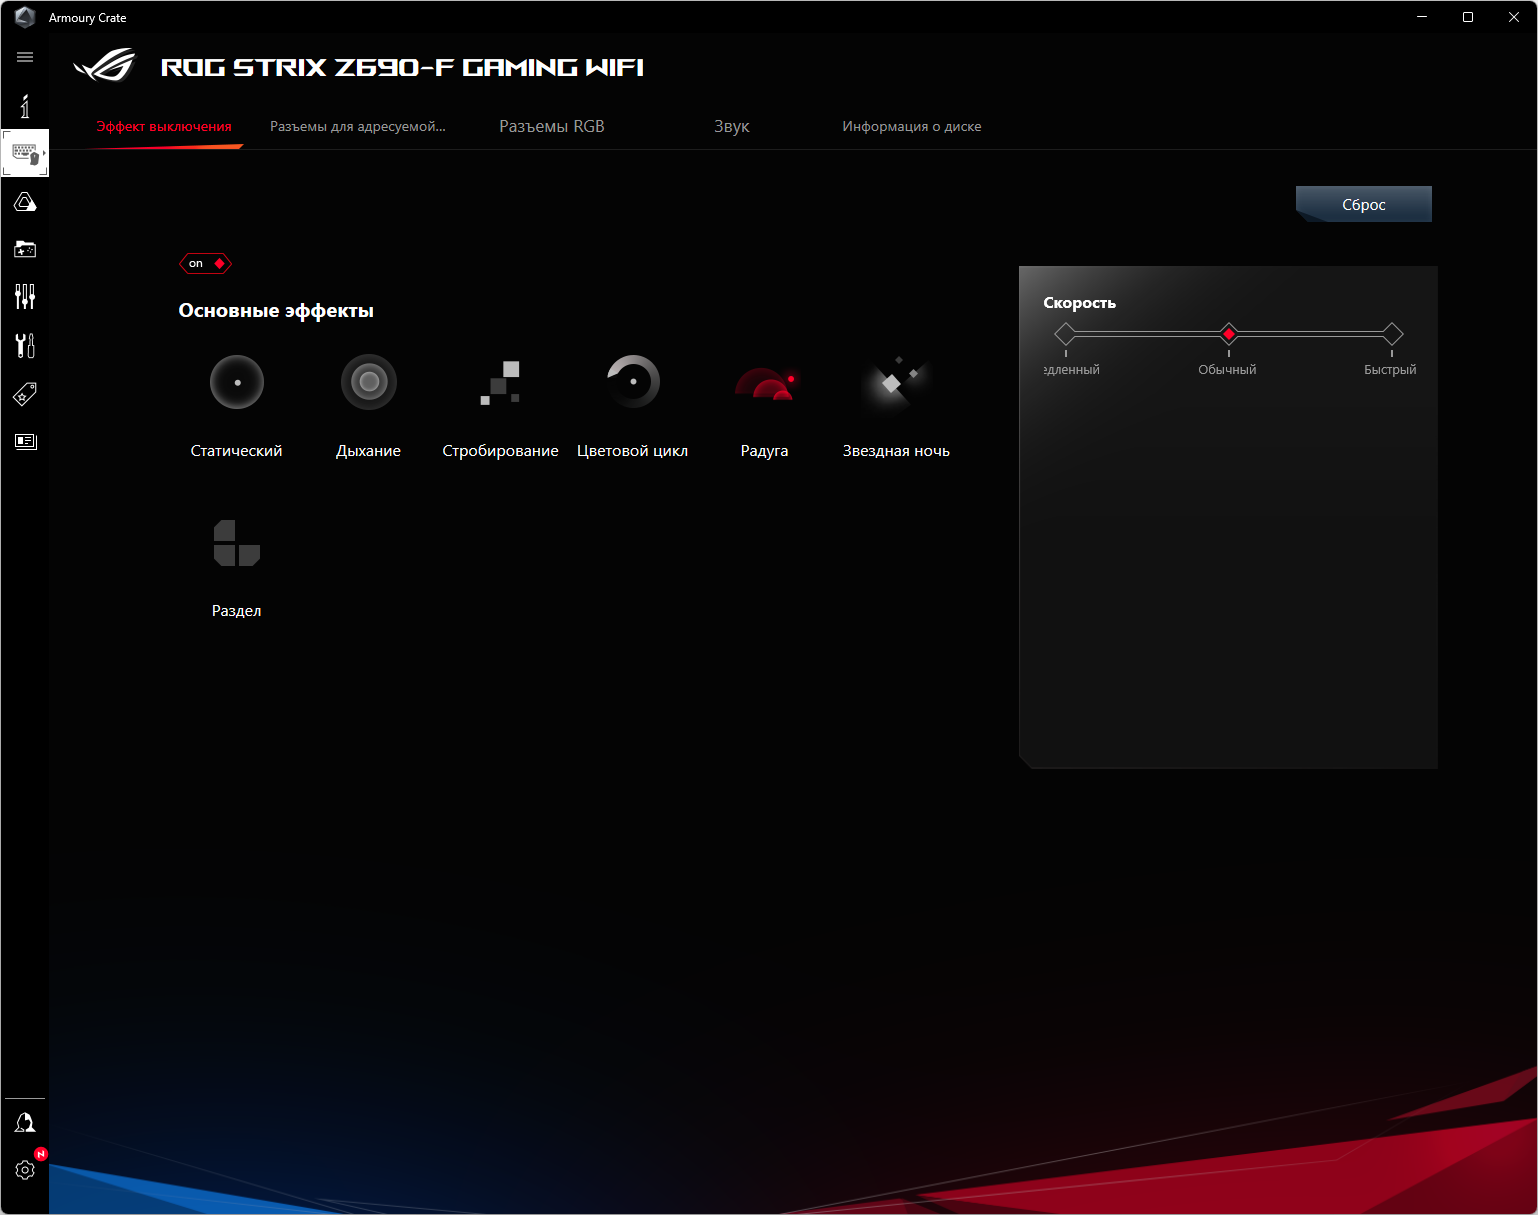Viewport: 1538px width, 1215px height.
Task: Click the Armoury Crate title bar icon
Action: pyautogui.click(x=25, y=17)
